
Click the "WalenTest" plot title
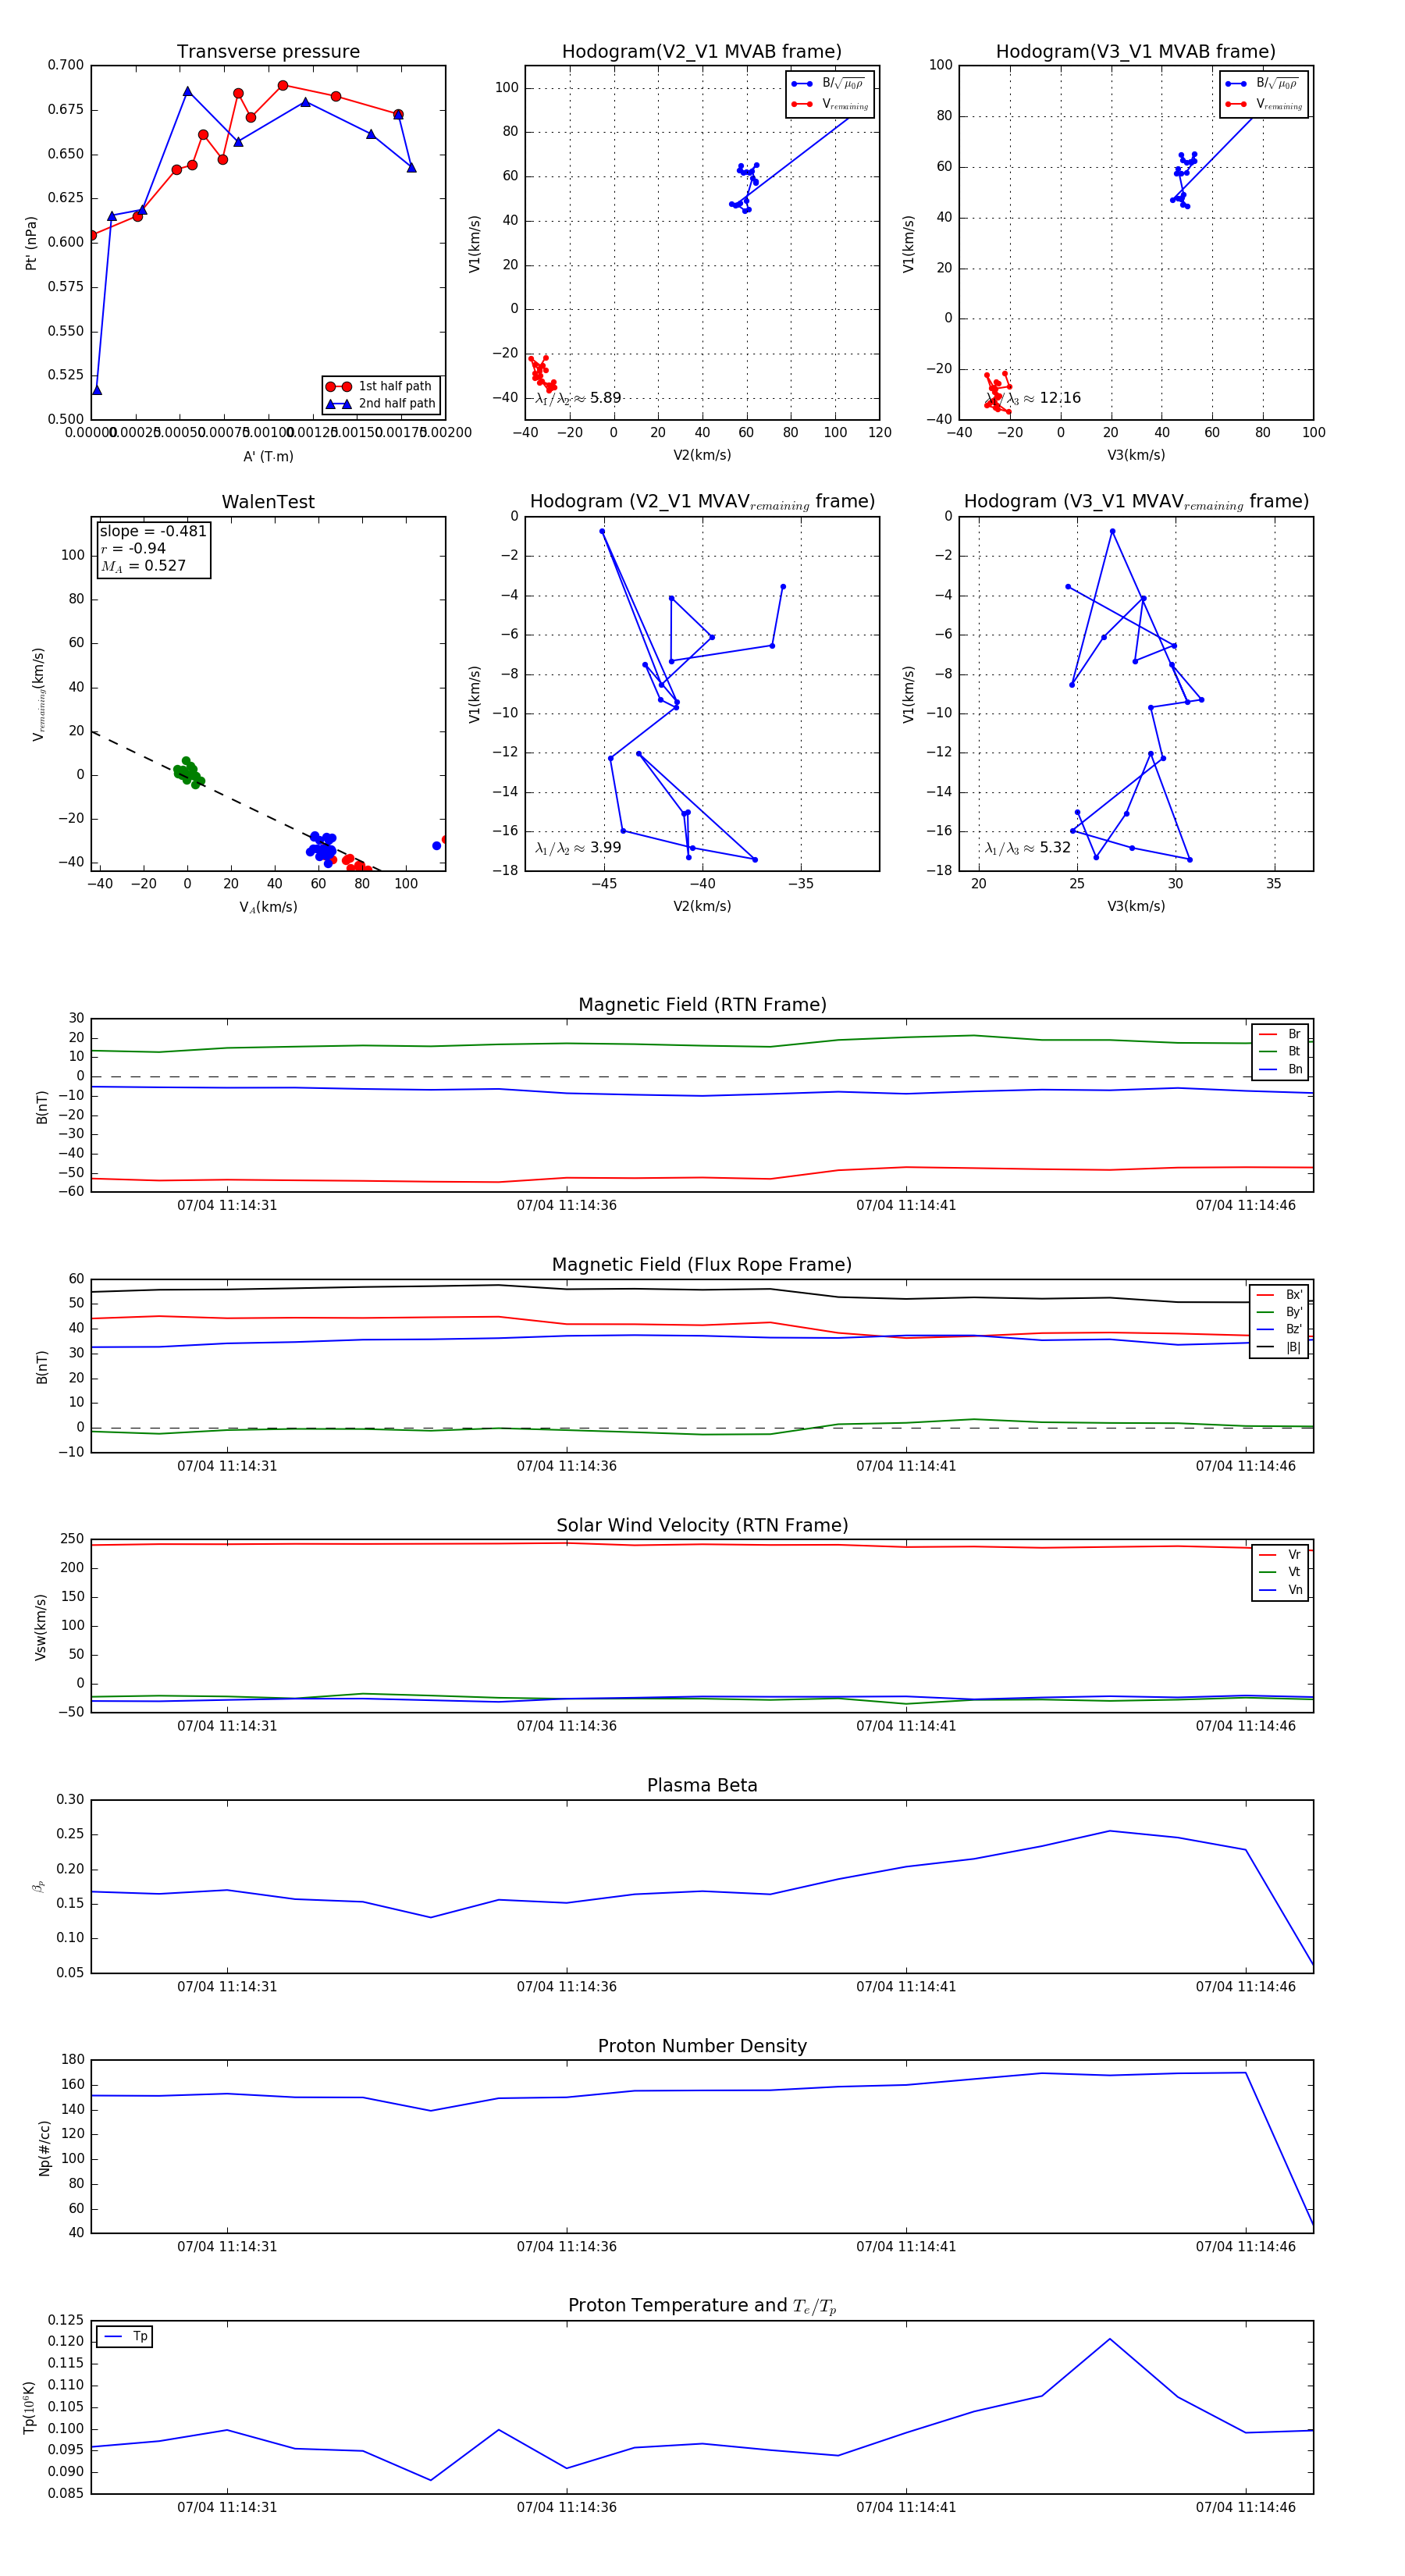268,502
